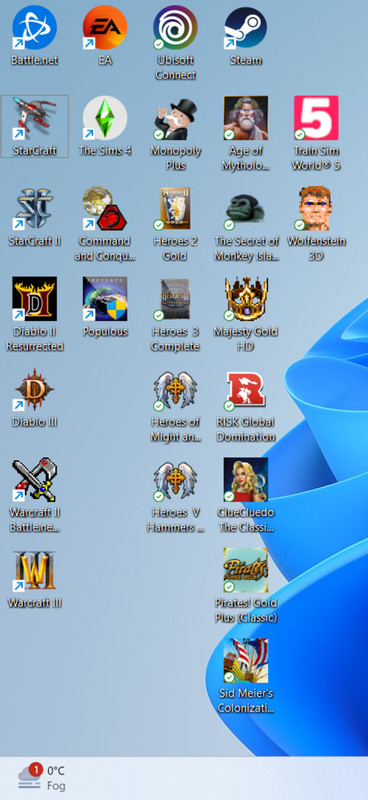Image resolution: width=368 pixels, height=800 pixels.
Task: Select the Heroes of Might and Magic icon
Action: 175,390
